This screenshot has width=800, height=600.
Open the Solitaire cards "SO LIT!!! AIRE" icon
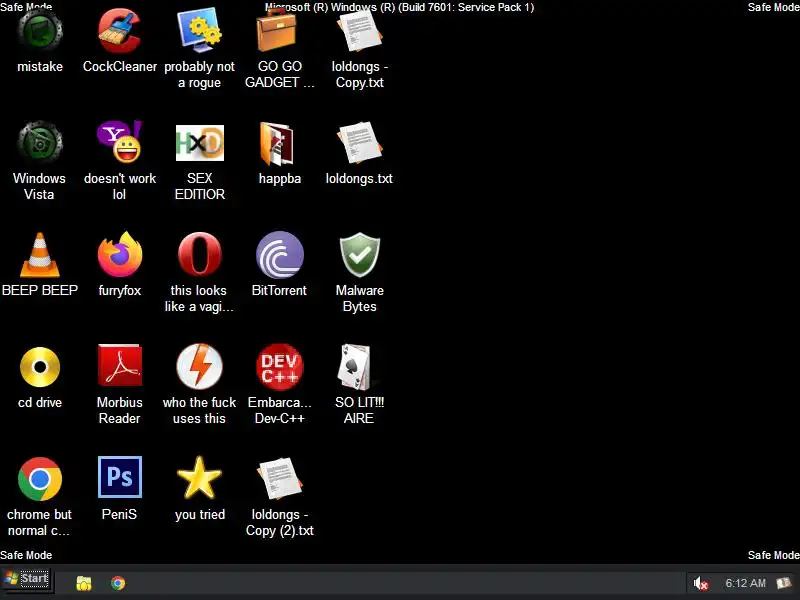[355, 367]
